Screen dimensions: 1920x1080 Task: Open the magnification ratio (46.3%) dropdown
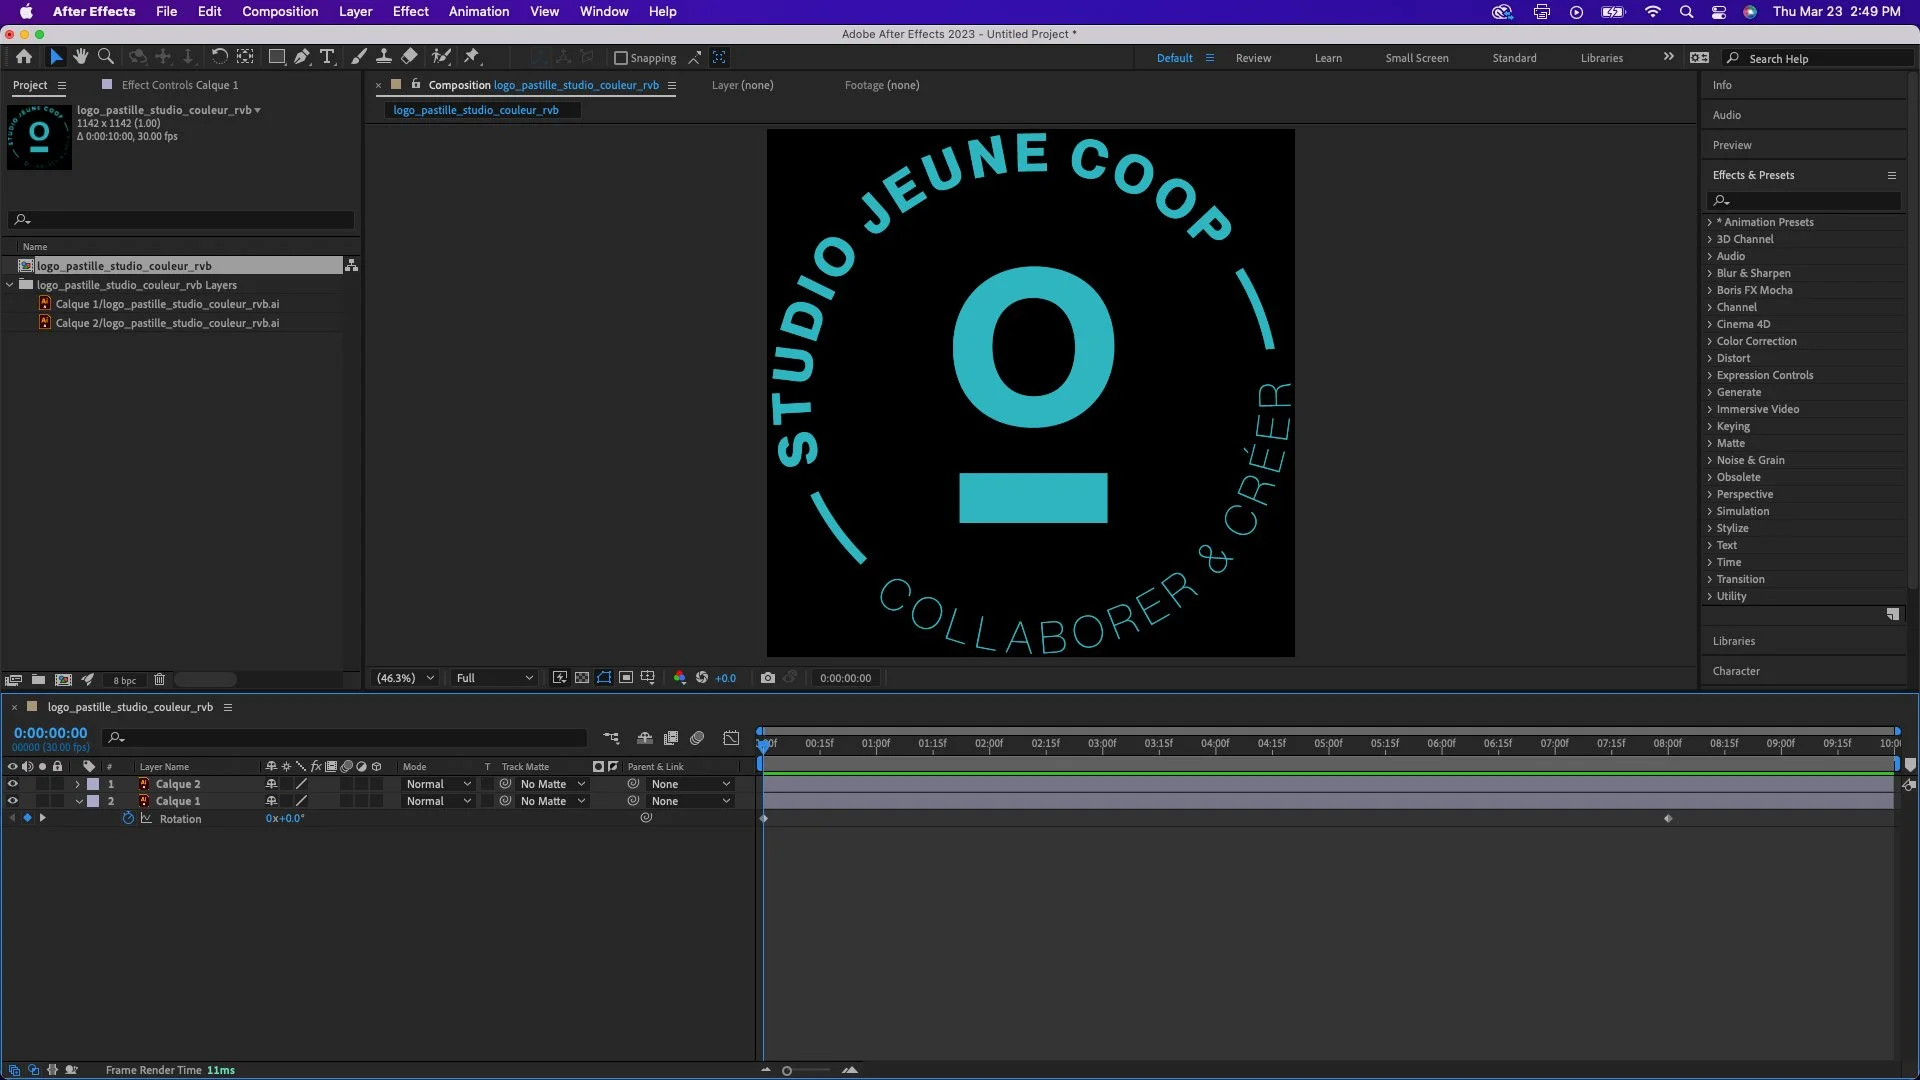coord(405,678)
